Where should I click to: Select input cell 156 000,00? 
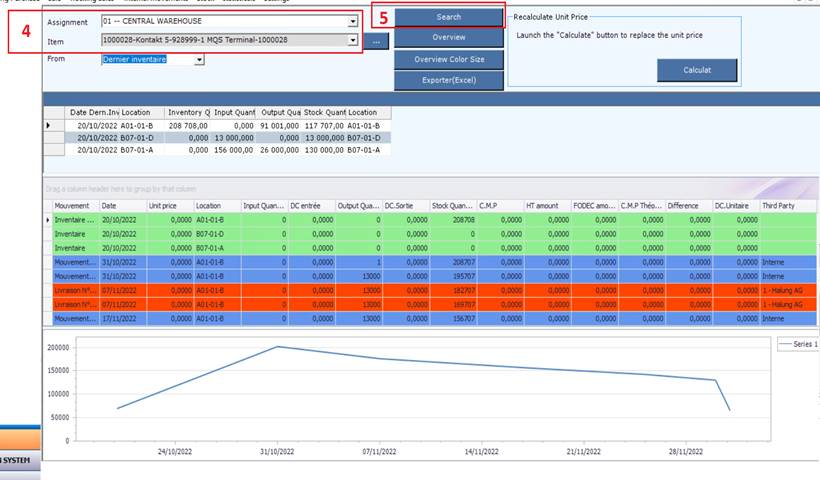pyautogui.click(x=233, y=150)
